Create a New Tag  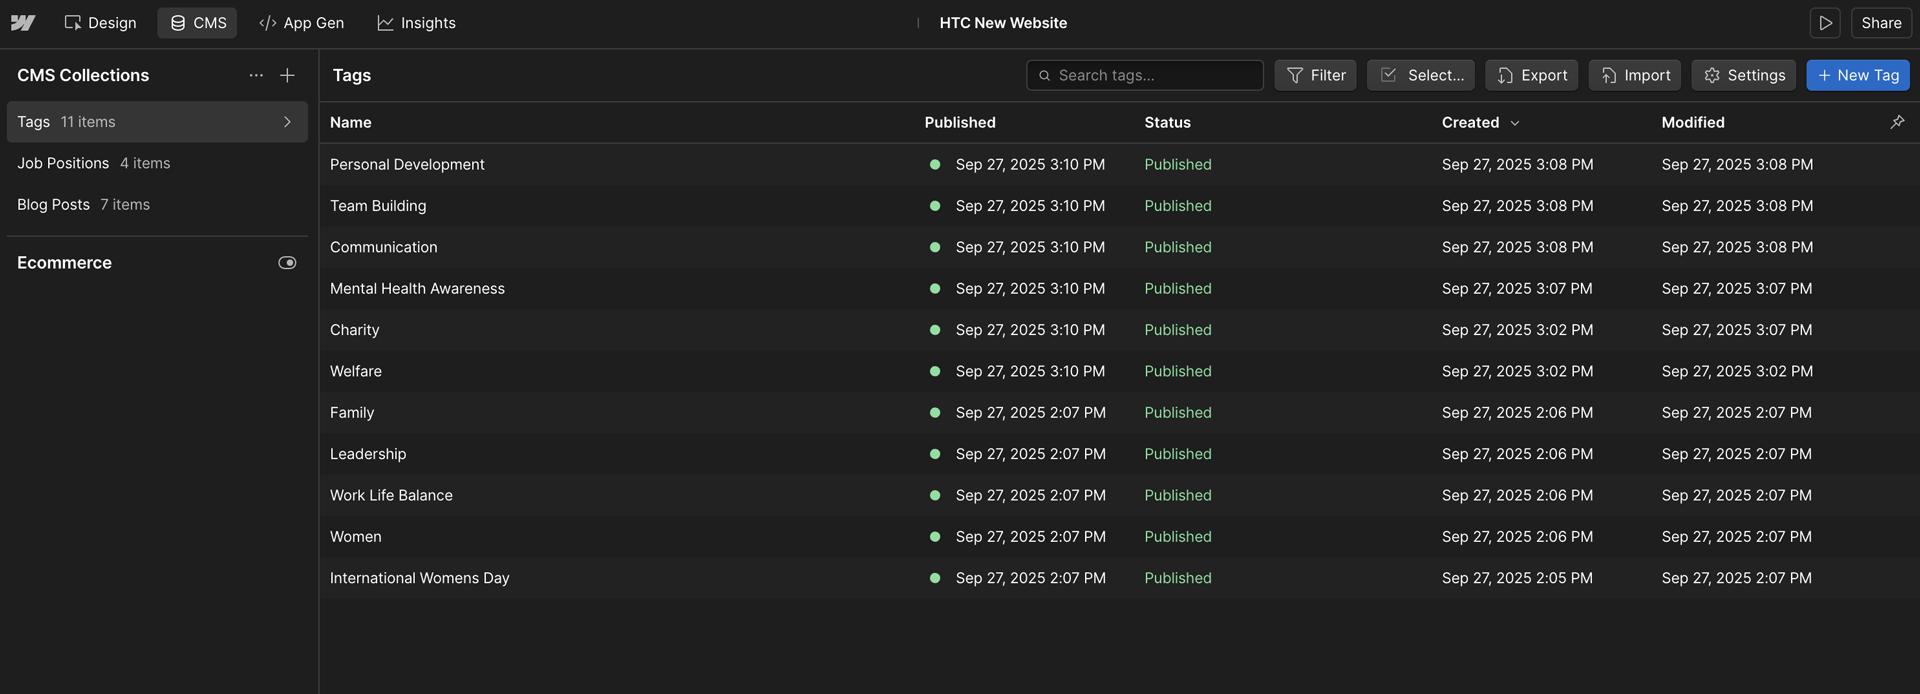click(1857, 75)
